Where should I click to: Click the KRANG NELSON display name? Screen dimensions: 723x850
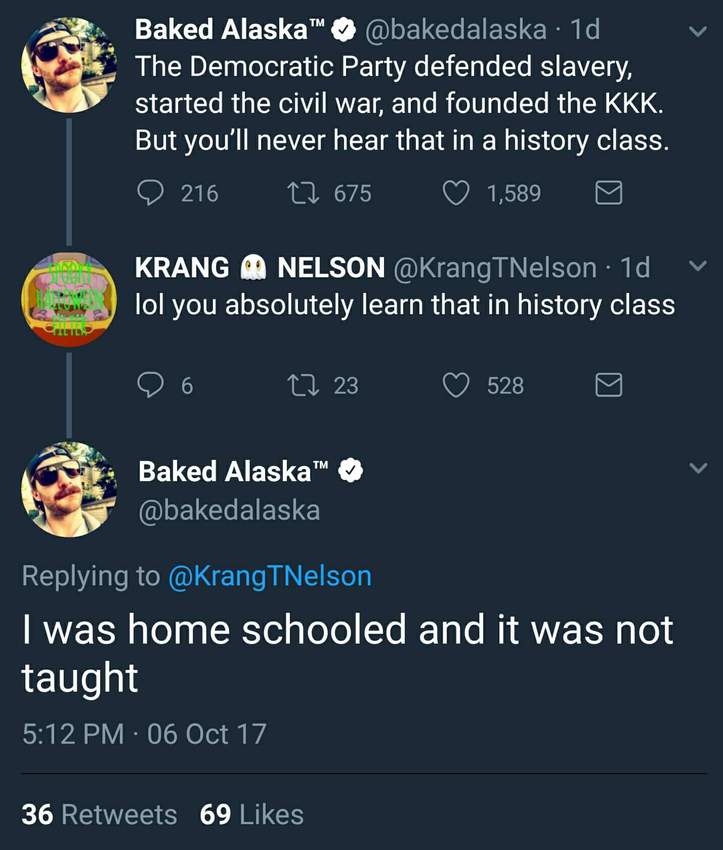260,268
